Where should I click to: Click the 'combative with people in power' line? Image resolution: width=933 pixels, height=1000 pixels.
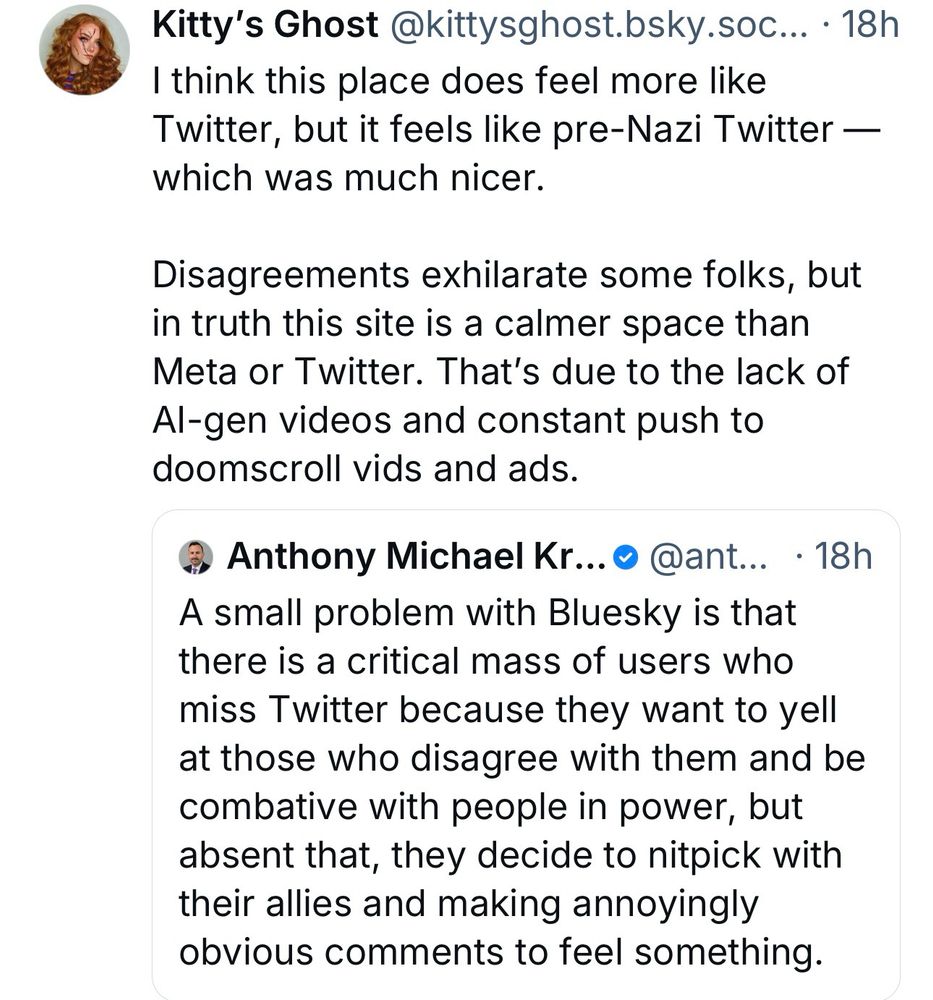pyautogui.click(x=491, y=807)
